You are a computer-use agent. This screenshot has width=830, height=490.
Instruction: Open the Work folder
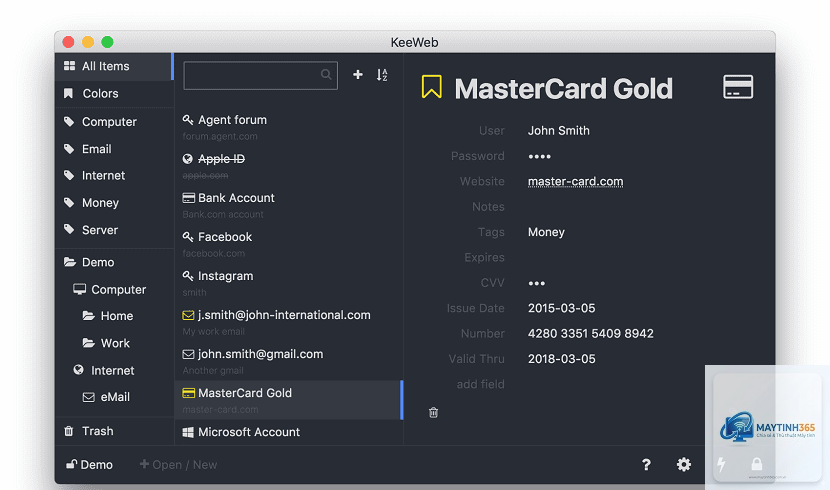114,343
